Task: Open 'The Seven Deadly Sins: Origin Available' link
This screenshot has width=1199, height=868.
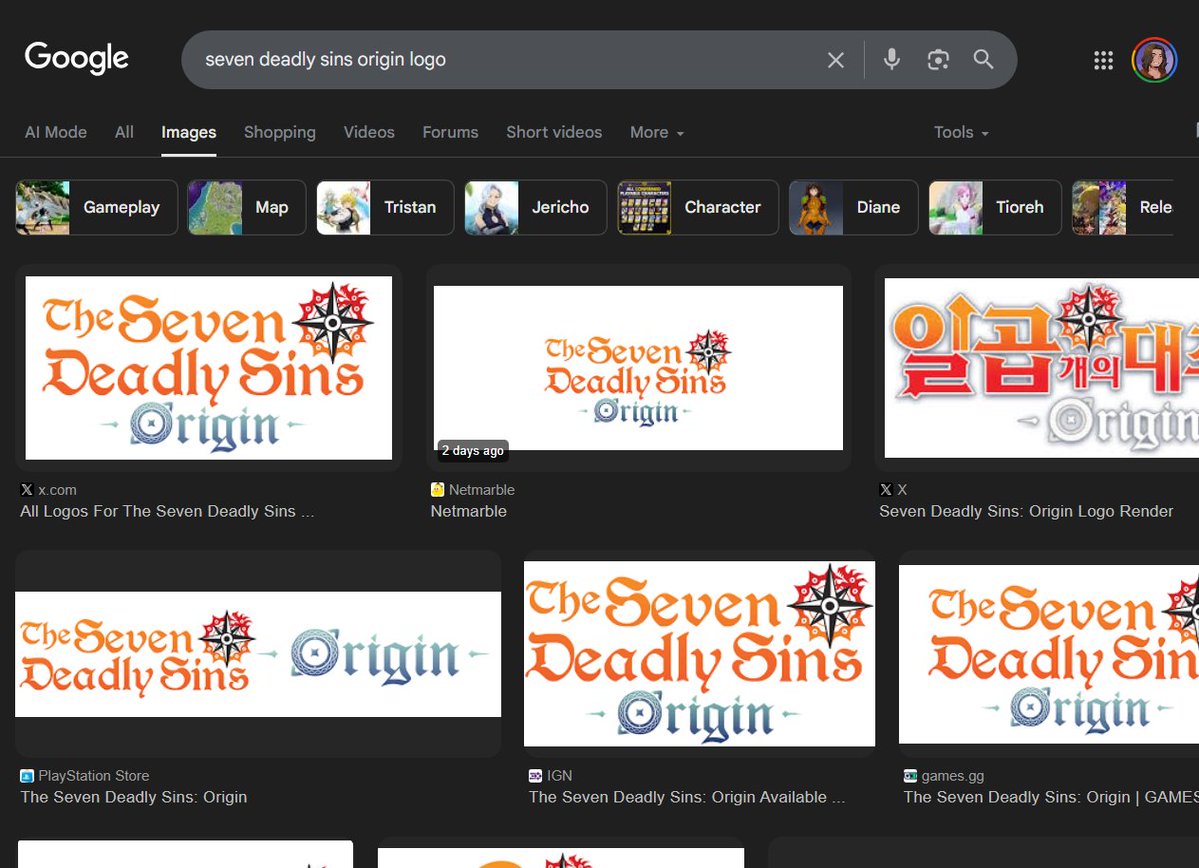Action: 687,797
